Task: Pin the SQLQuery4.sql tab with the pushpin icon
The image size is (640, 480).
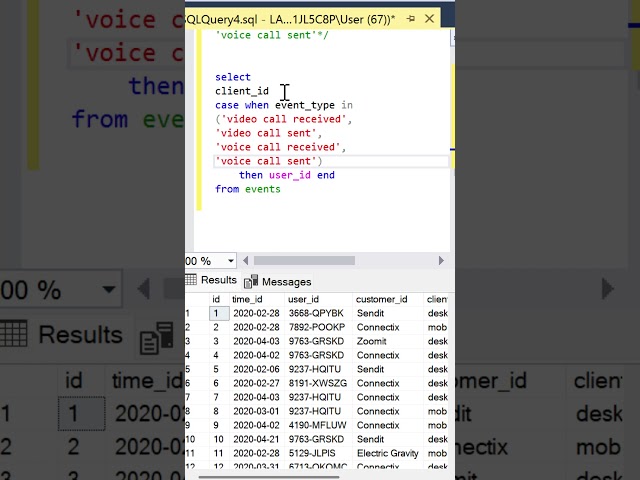Action: pyautogui.click(x=411, y=19)
